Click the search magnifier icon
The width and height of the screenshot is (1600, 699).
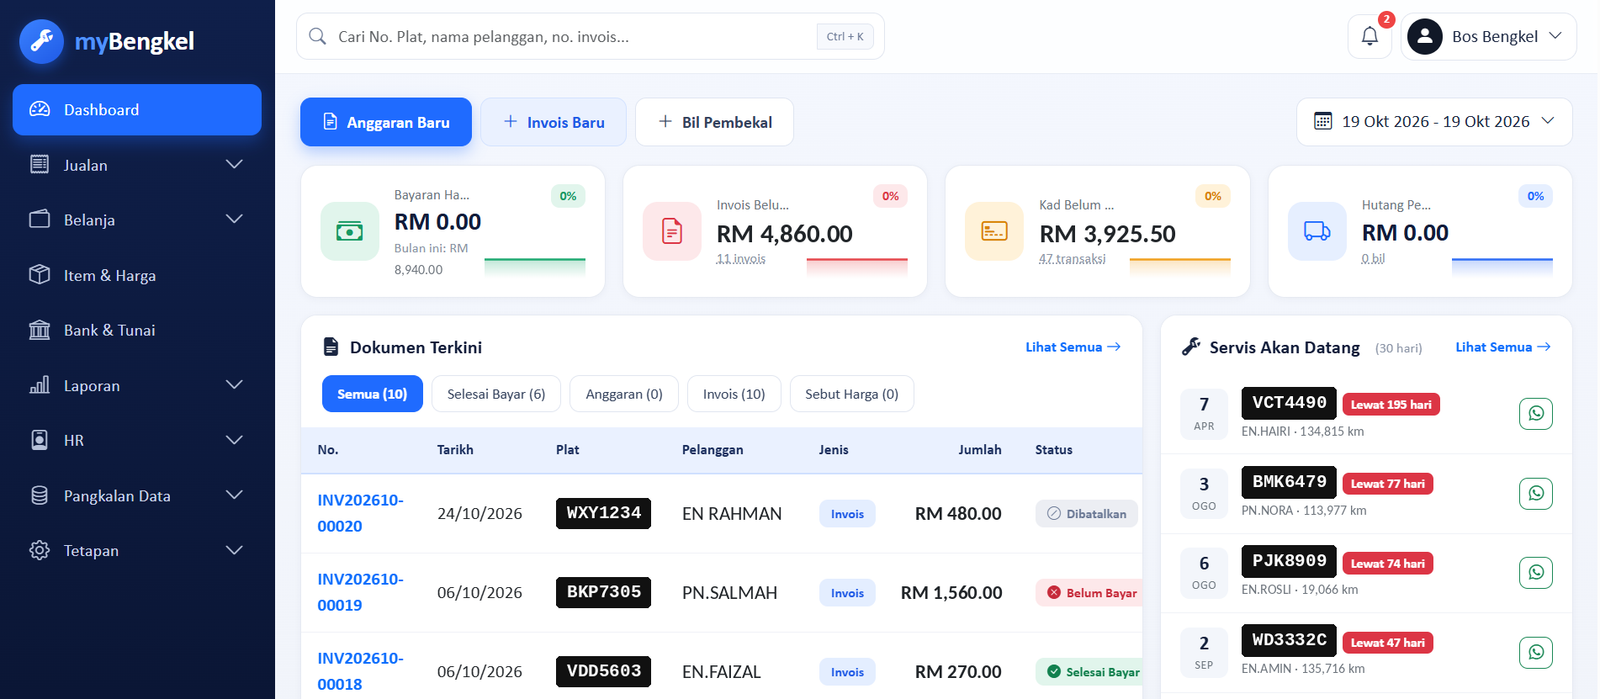318,37
